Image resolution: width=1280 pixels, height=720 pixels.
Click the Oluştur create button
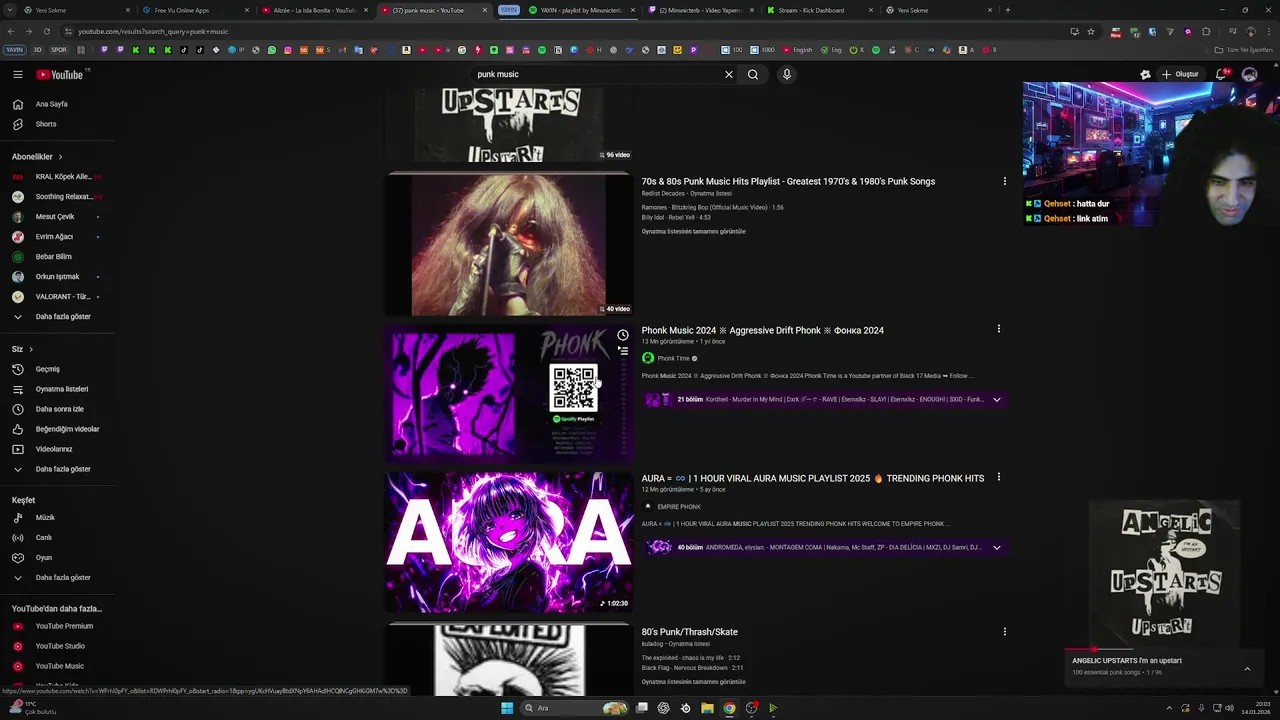click(x=1180, y=74)
